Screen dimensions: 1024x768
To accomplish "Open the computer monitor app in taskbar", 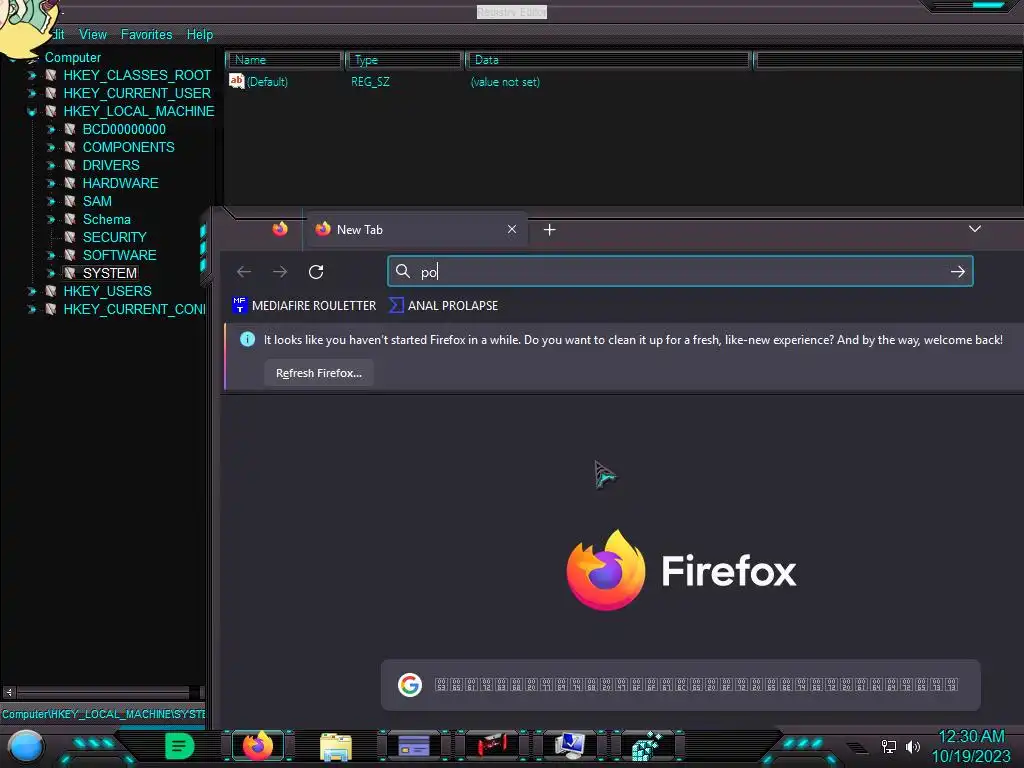I will pos(570,746).
